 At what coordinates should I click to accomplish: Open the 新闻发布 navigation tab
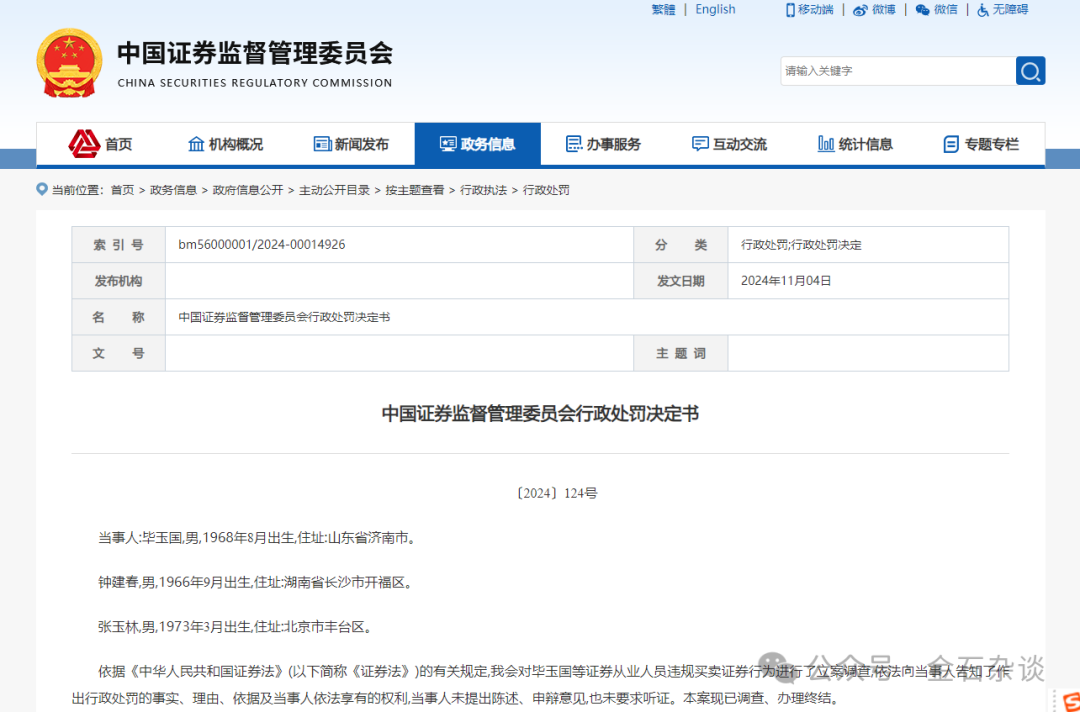(351, 144)
